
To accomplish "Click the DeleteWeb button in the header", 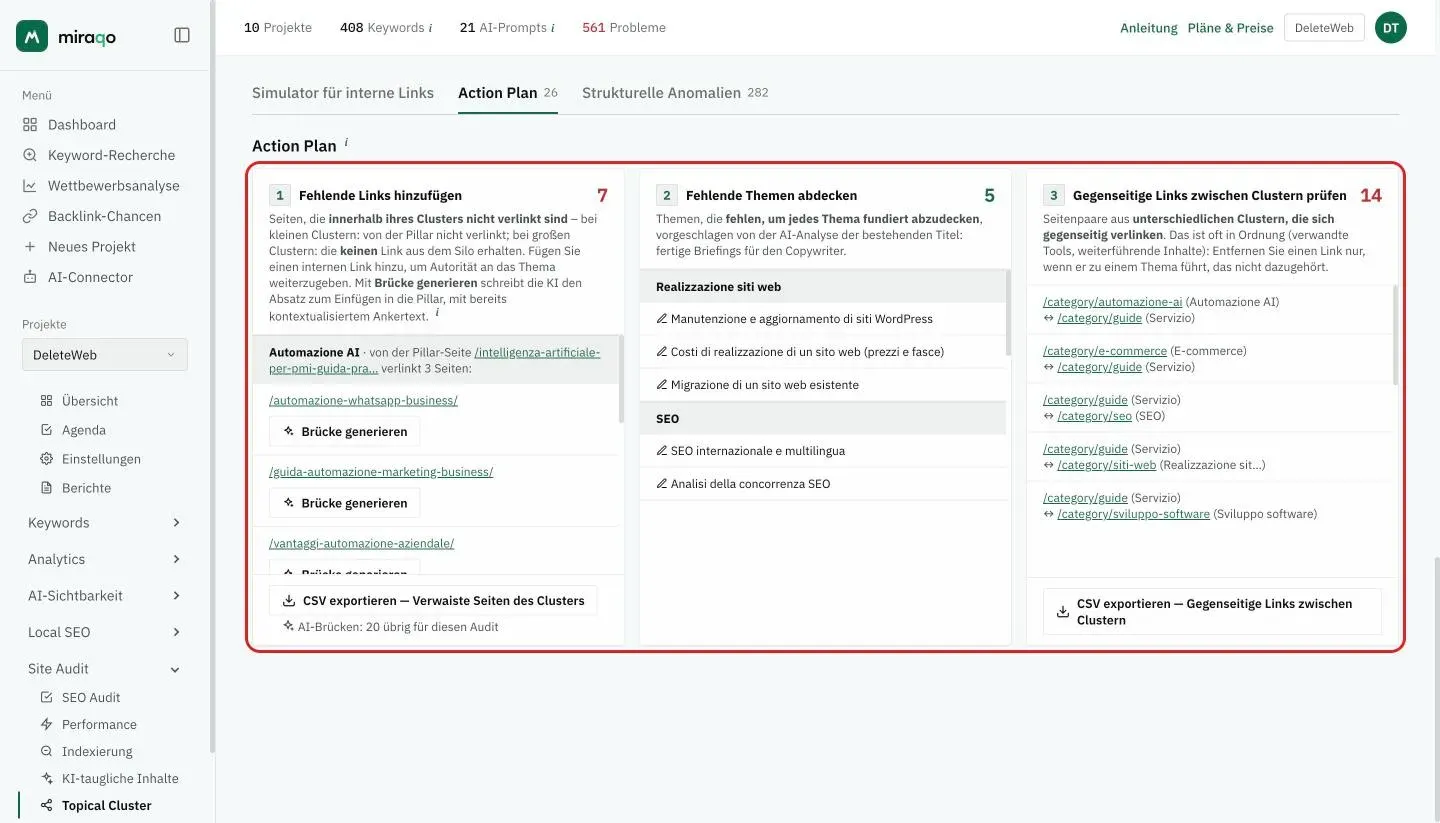I will click(x=1324, y=28).
